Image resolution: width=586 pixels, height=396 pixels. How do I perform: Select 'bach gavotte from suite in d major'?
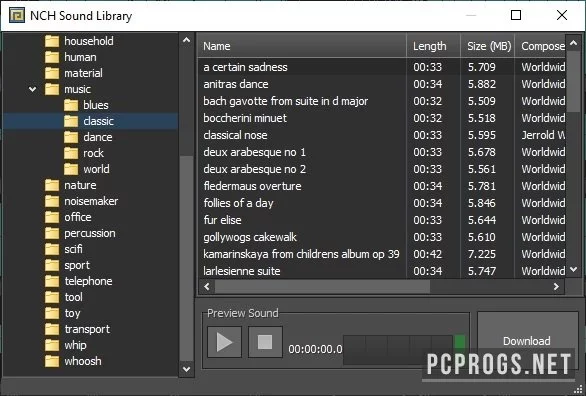[381, 101]
